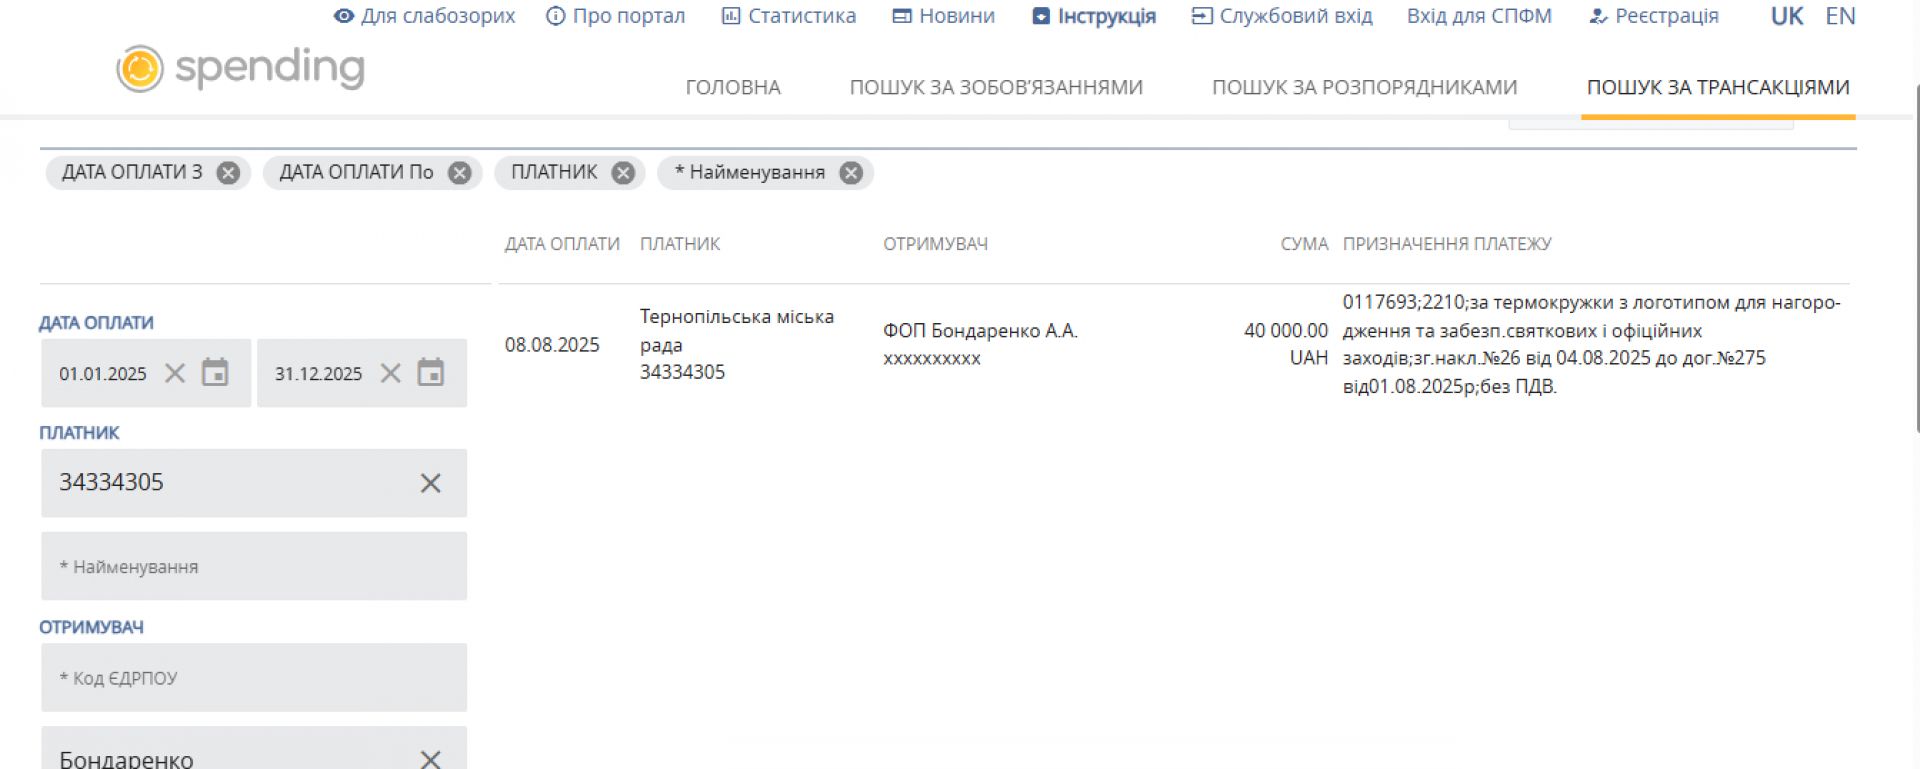Screen dimensions: 1920x769
Task: Switch language to UK
Action: (1786, 16)
